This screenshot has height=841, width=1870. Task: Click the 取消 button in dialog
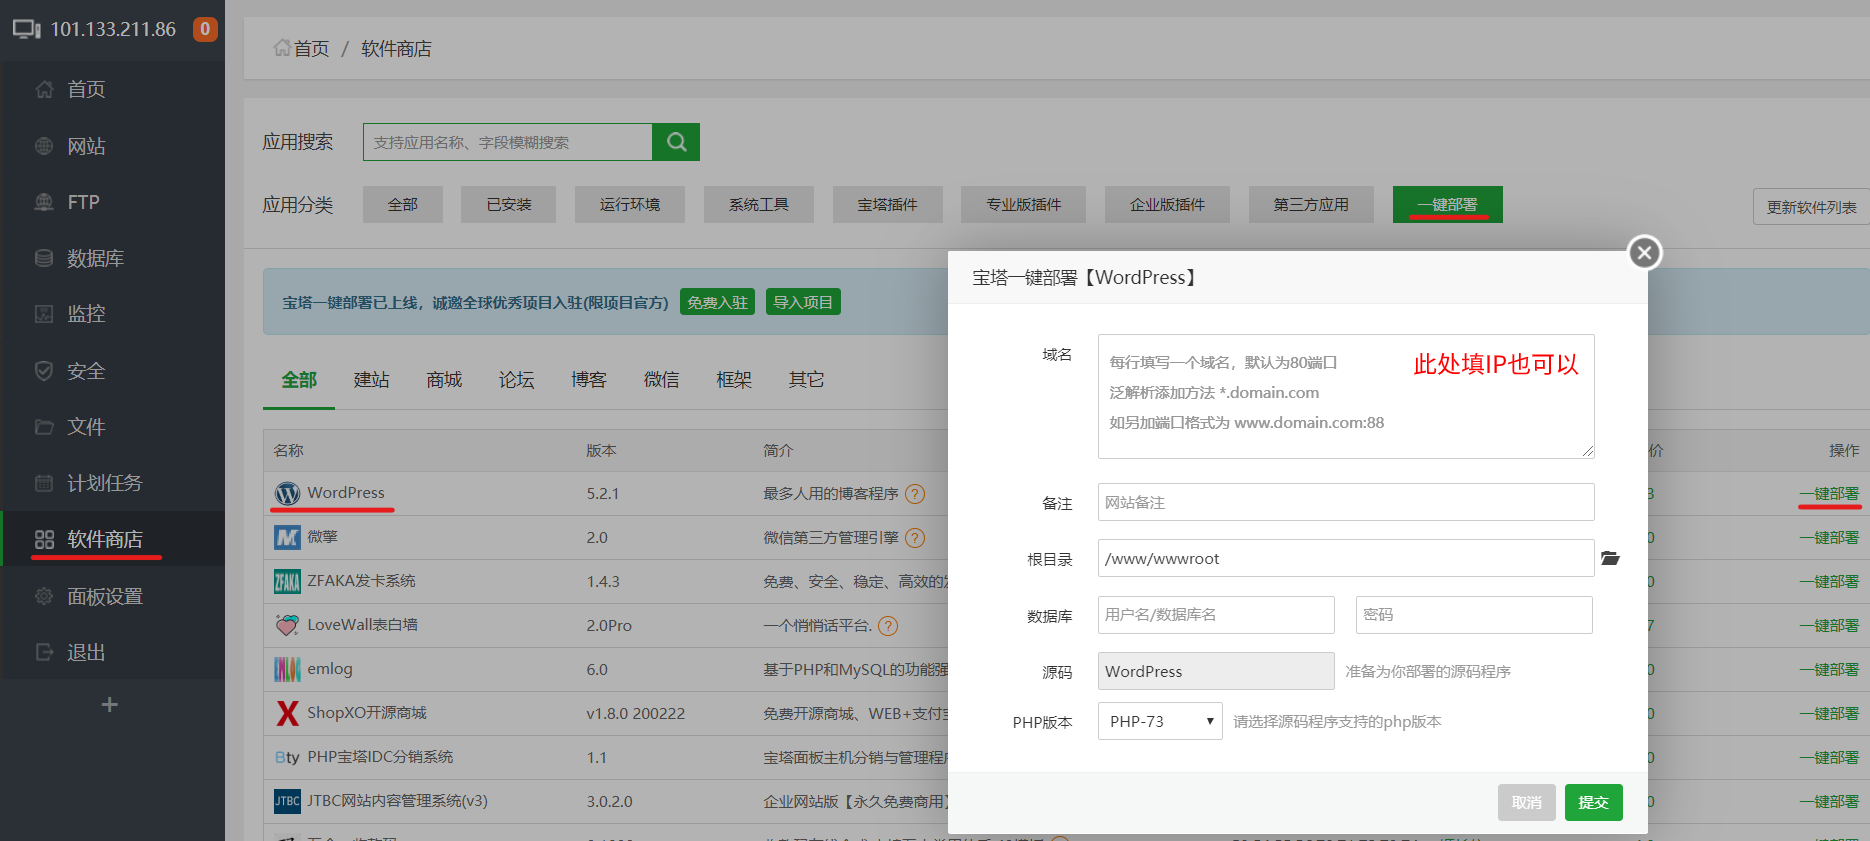[x=1526, y=802]
